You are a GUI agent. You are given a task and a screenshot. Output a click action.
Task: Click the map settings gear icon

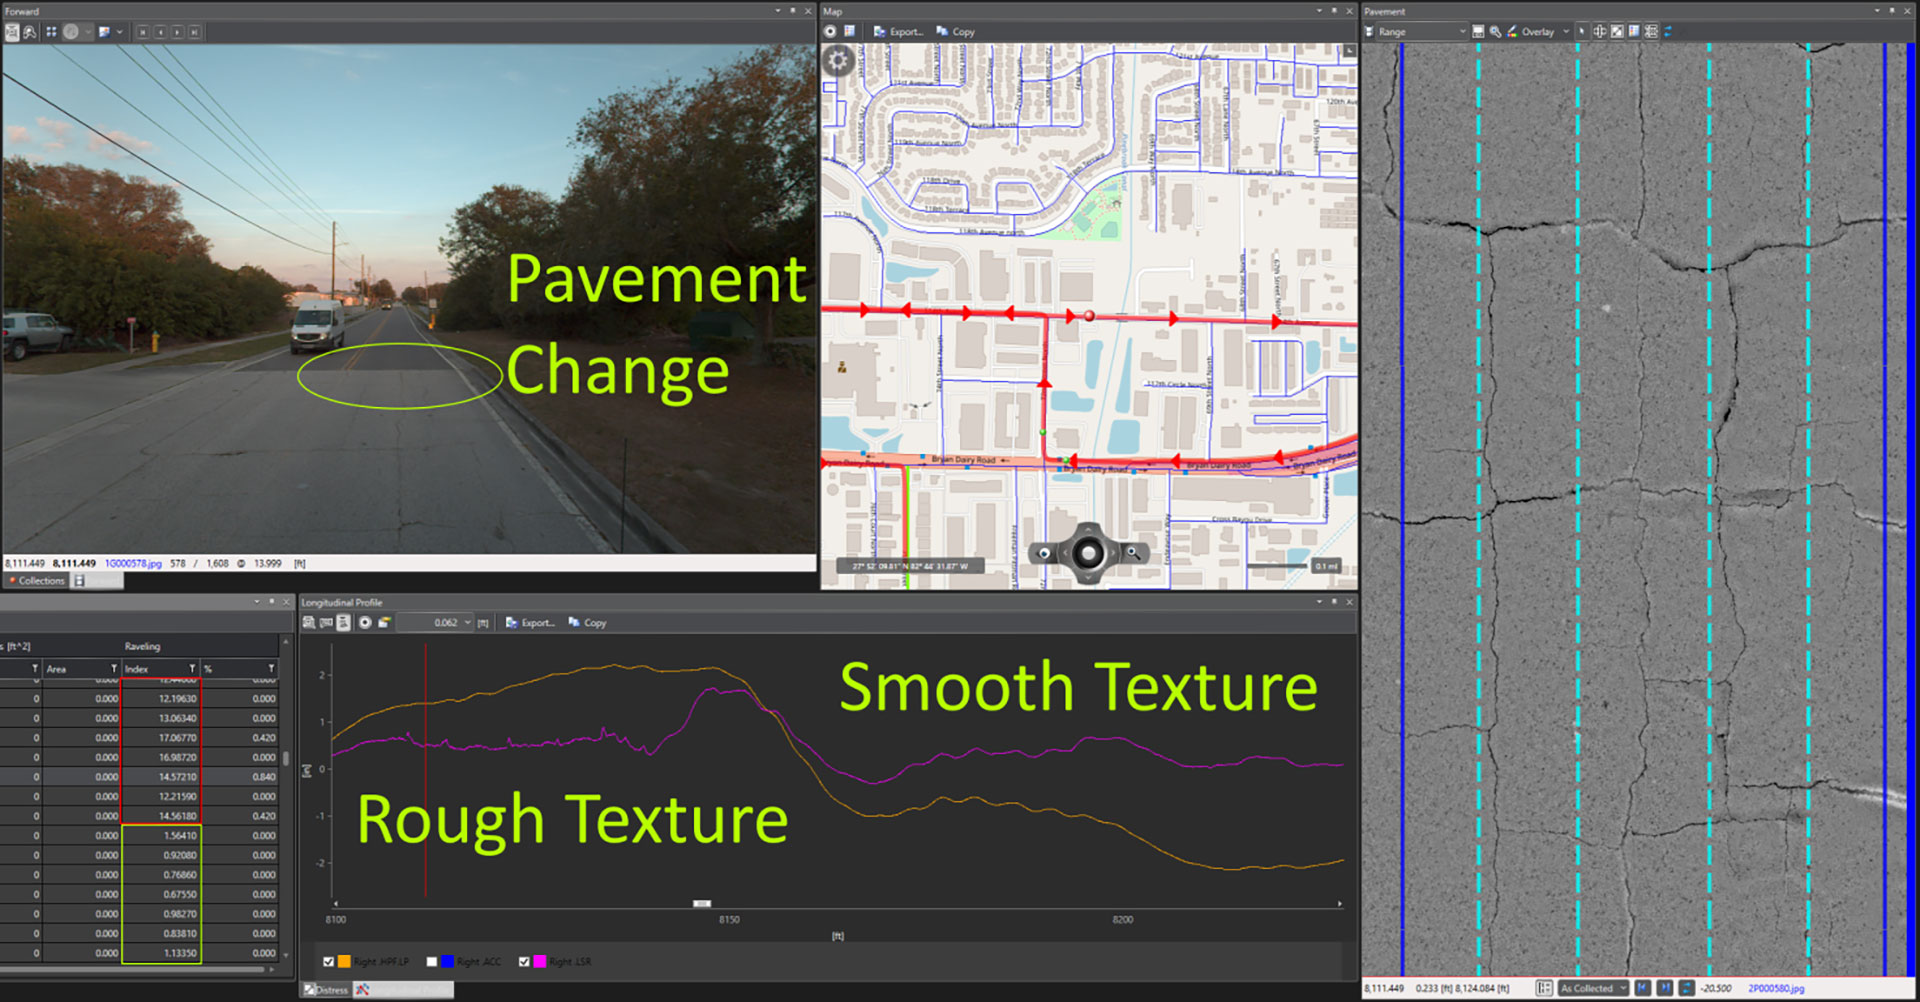click(838, 61)
